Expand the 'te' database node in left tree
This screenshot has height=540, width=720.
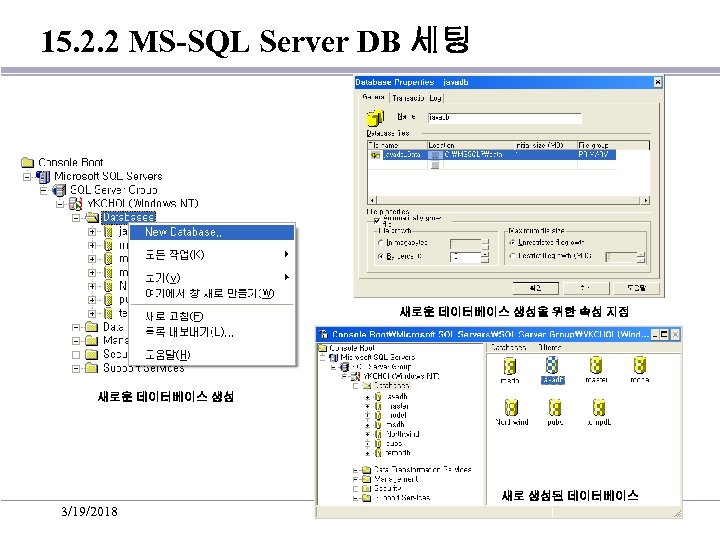click(x=92, y=314)
